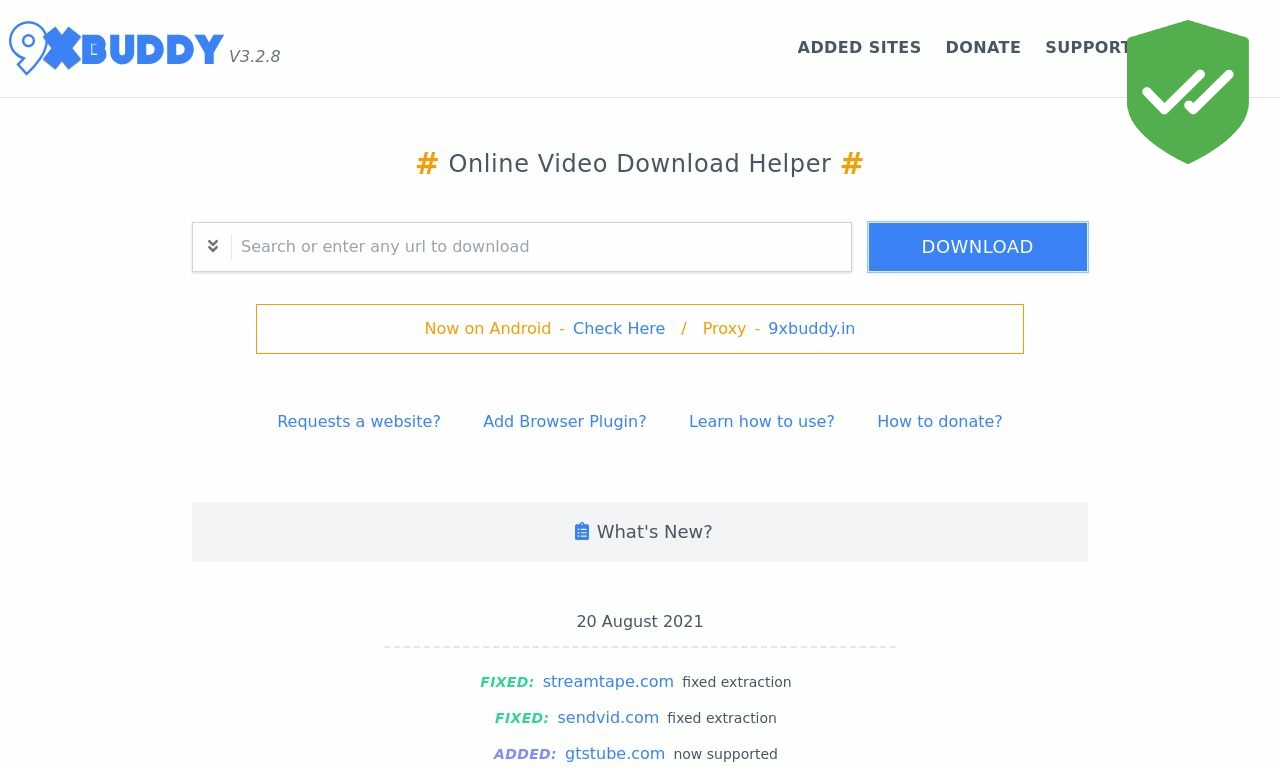The height and width of the screenshot is (768, 1280).
Task: Open sendvid.com link
Action: [608, 718]
